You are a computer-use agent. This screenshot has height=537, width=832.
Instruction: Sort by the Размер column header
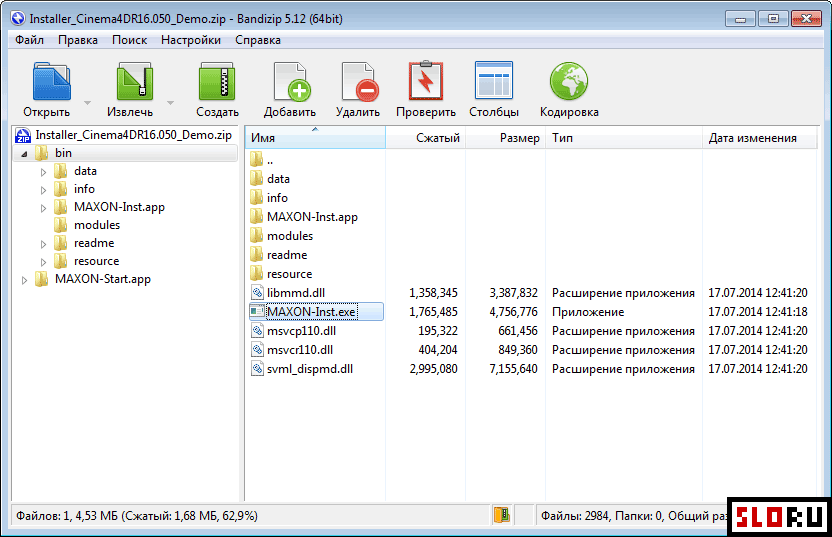[506, 138]
